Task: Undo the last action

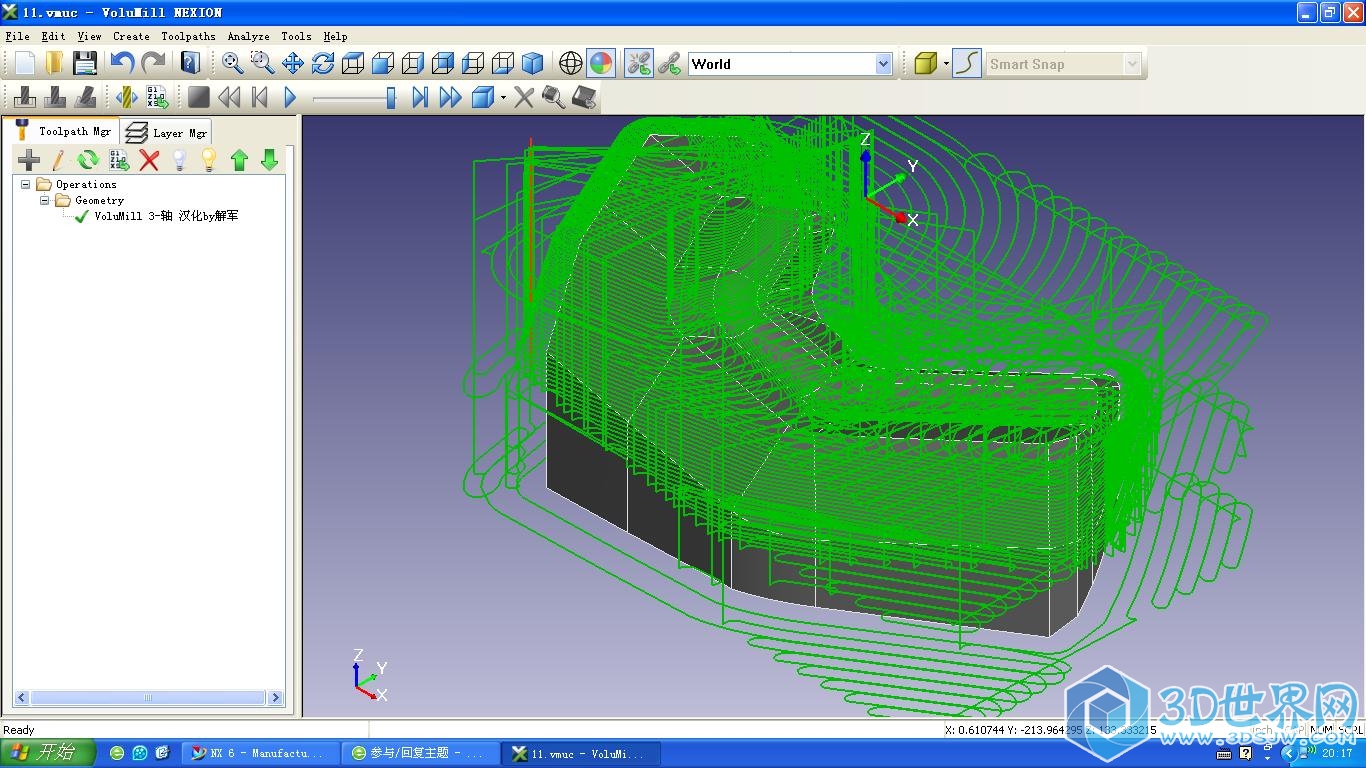Action: tap(122, 63)
